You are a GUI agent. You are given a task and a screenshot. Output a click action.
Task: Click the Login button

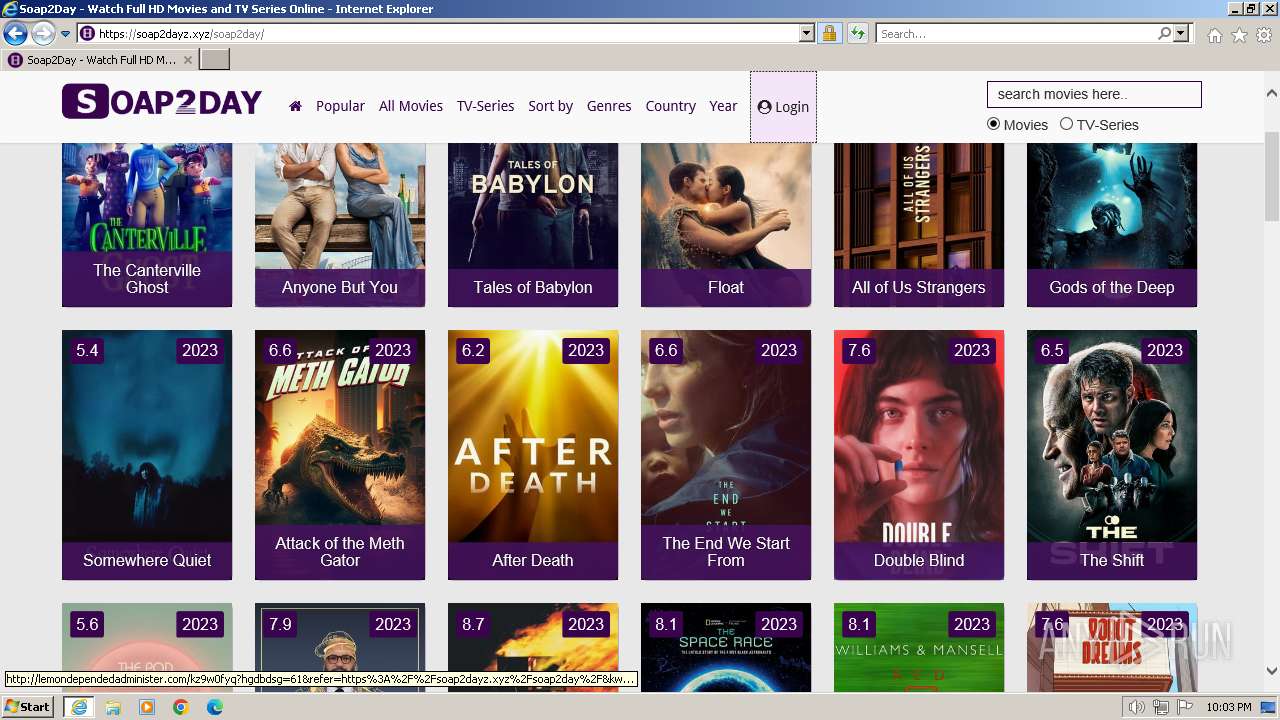pos(783,107)
